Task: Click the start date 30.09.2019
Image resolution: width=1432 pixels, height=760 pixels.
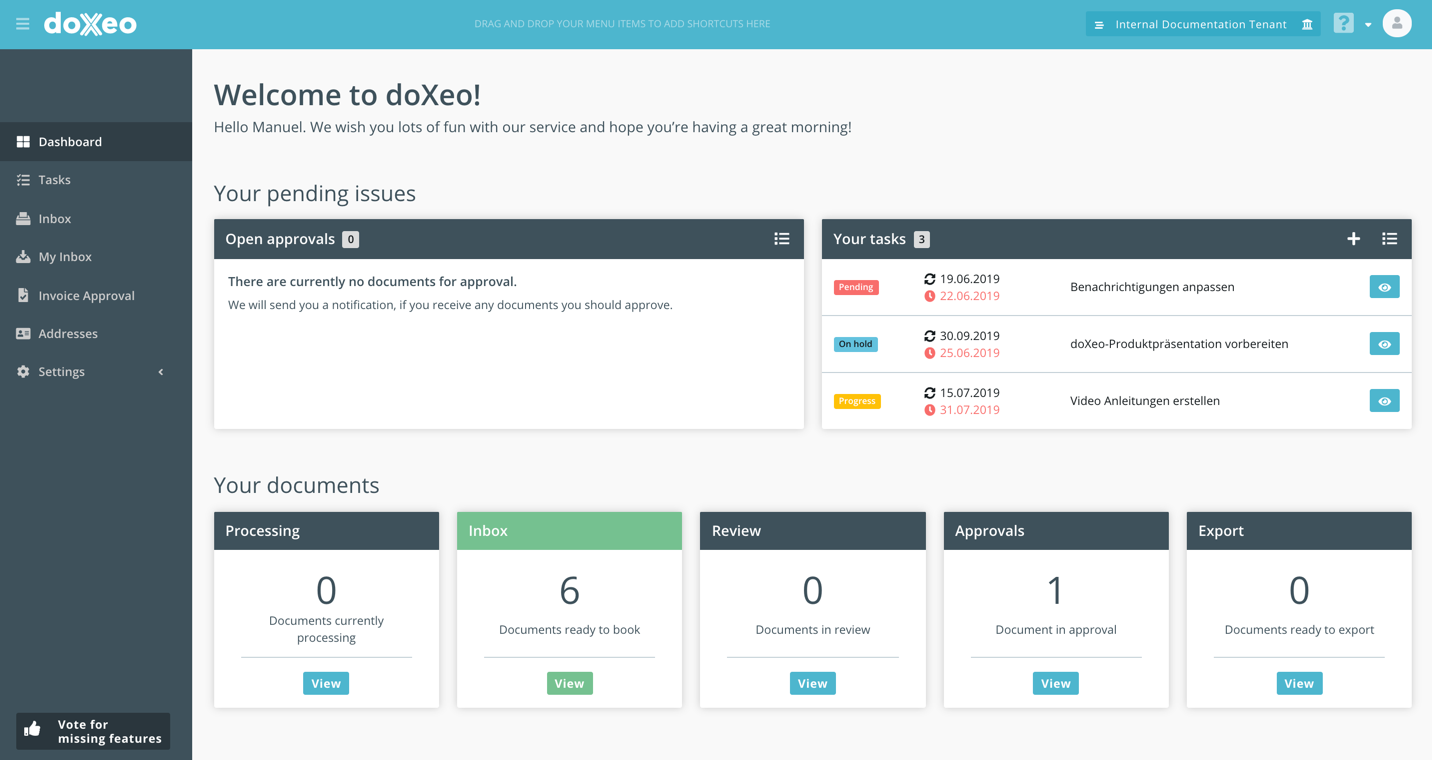Action: (969, 336)
